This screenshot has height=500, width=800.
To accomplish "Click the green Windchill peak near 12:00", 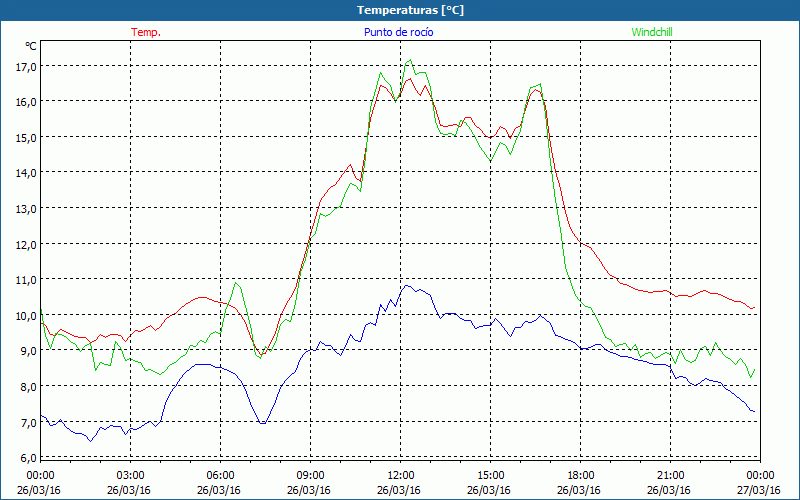I will (x=410, y=60).
